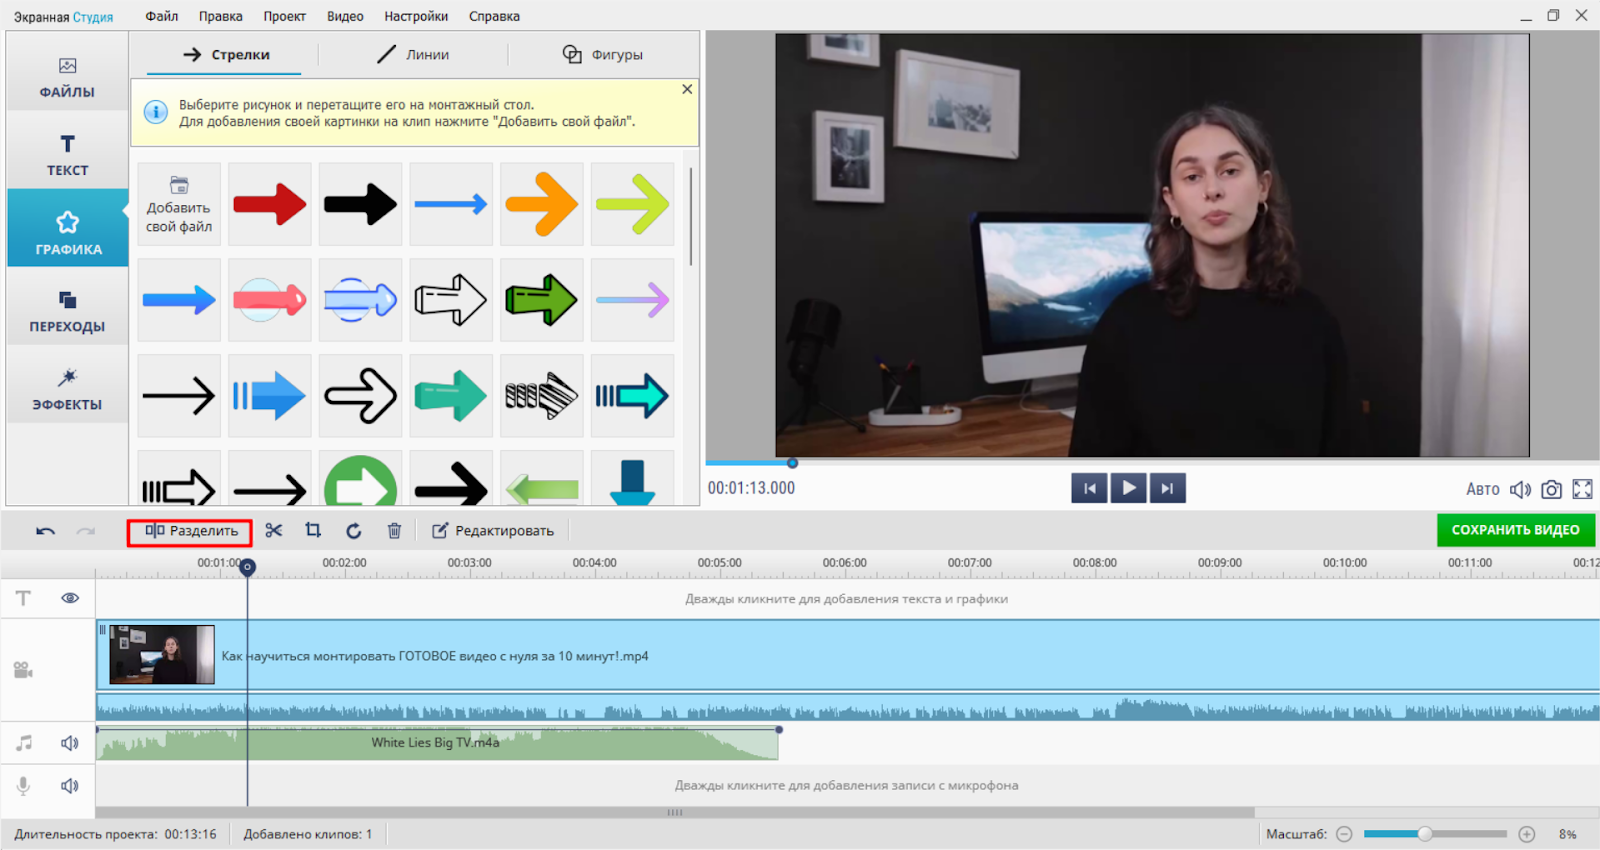Enter fullscreen preview mode
This screenshot has width=1600, height=850.
[1582, 489]
